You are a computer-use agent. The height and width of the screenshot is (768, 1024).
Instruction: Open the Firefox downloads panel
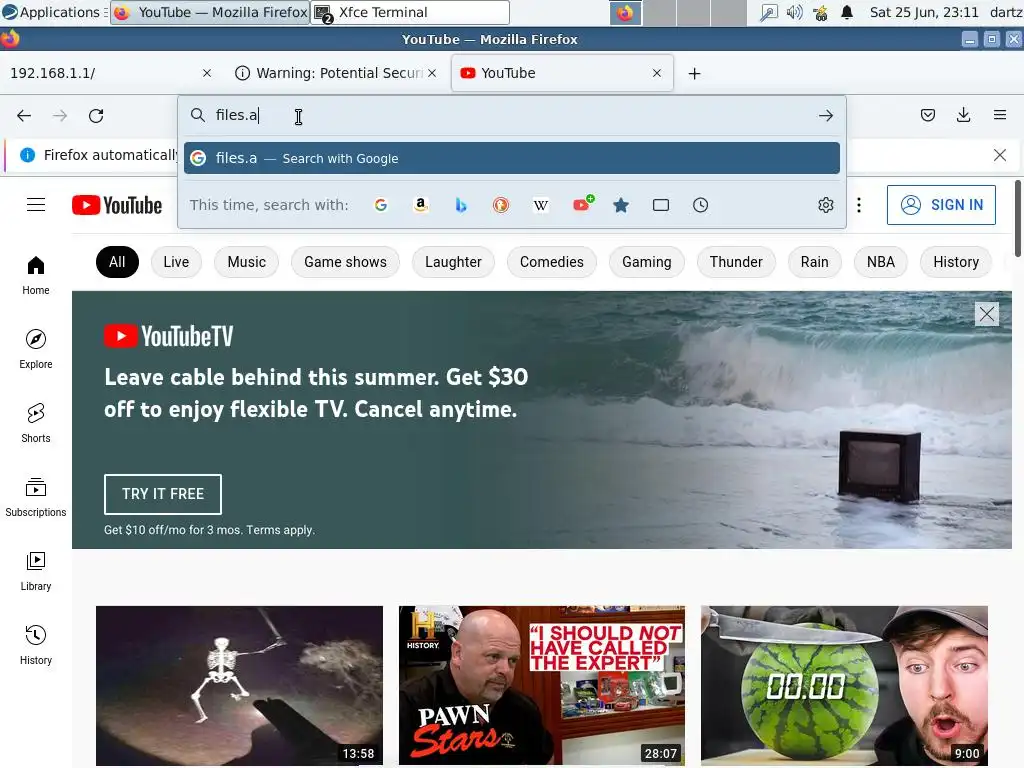click(963, 116)
